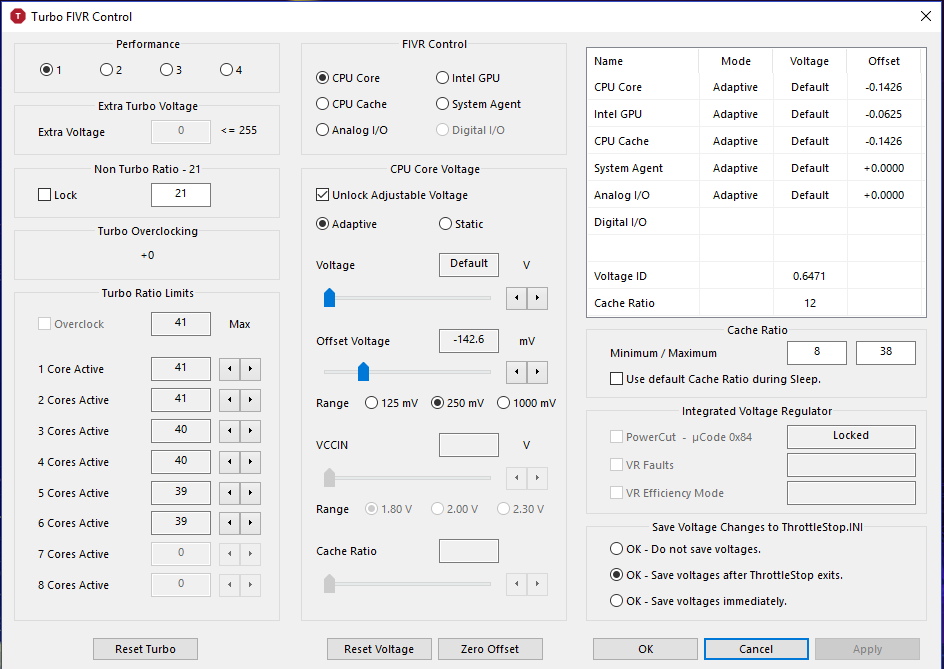Click the 3 Cores Active ratio field
Screen dimensions: 944x669
click(x=181, y=431)
